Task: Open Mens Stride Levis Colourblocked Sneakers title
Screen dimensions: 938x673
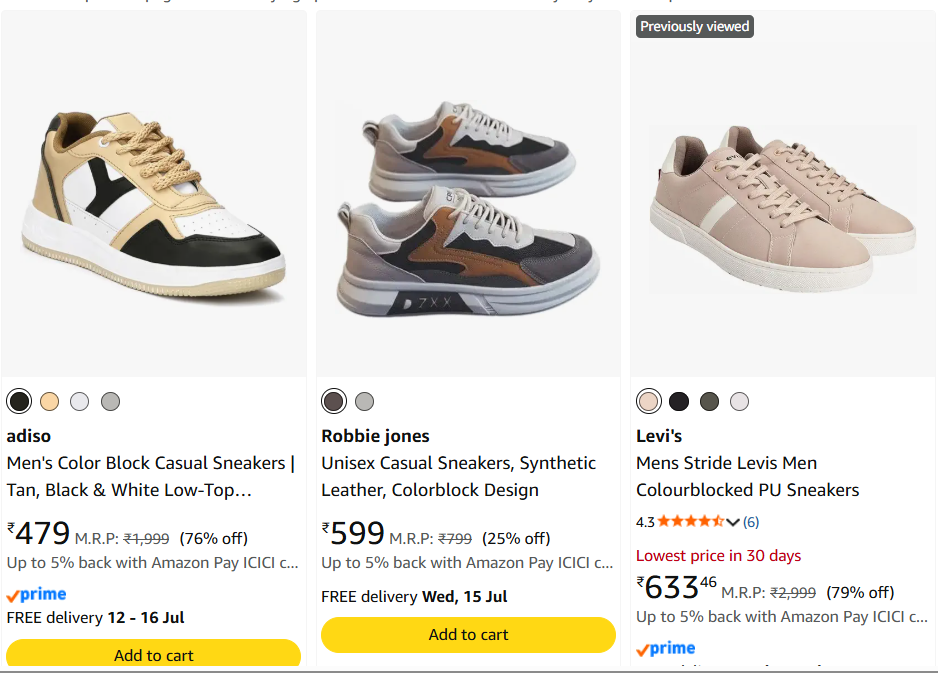Action: click(748, 476)
